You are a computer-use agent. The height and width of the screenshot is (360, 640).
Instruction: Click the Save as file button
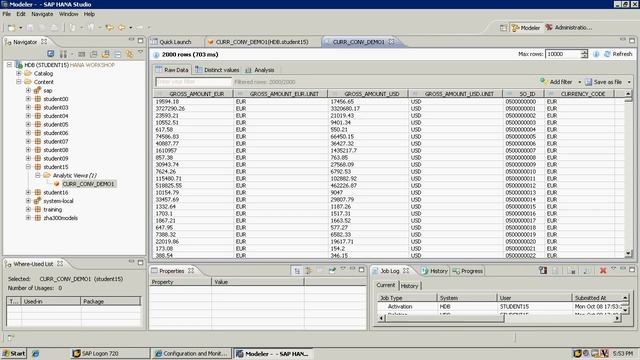click(x=604, y=82)
